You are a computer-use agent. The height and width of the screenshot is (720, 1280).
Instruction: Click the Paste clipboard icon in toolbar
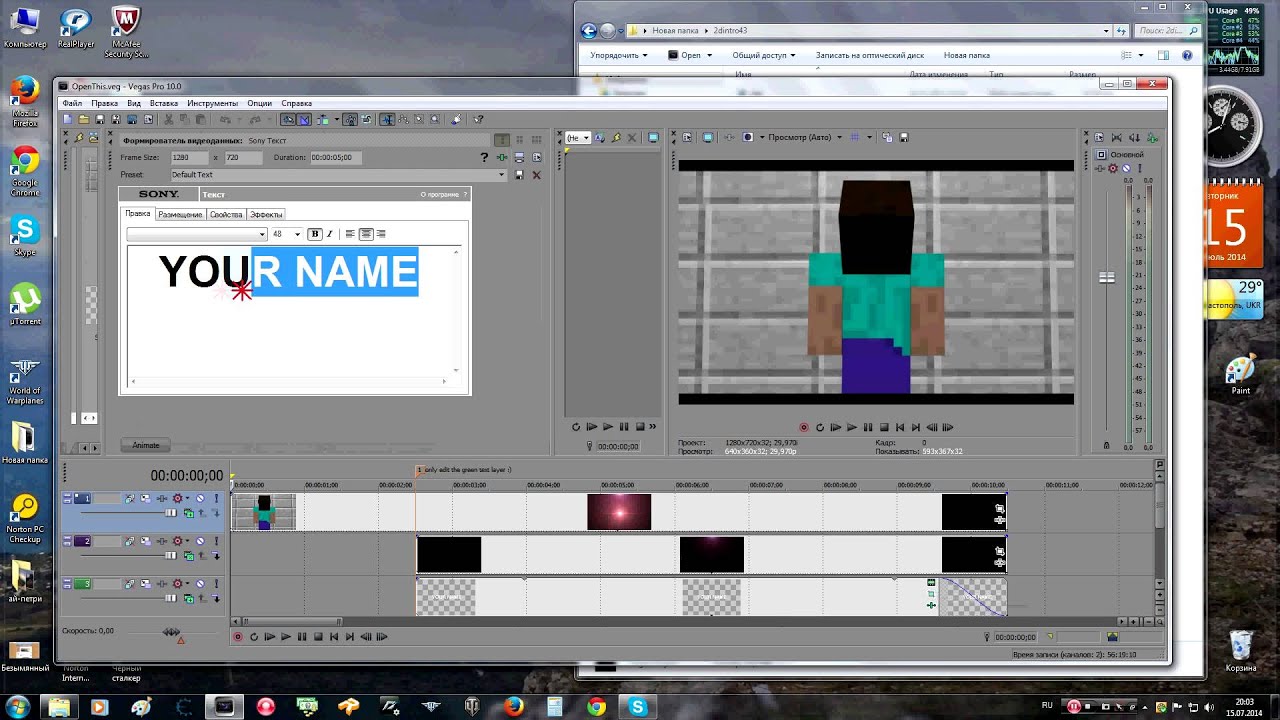(201, 119)
